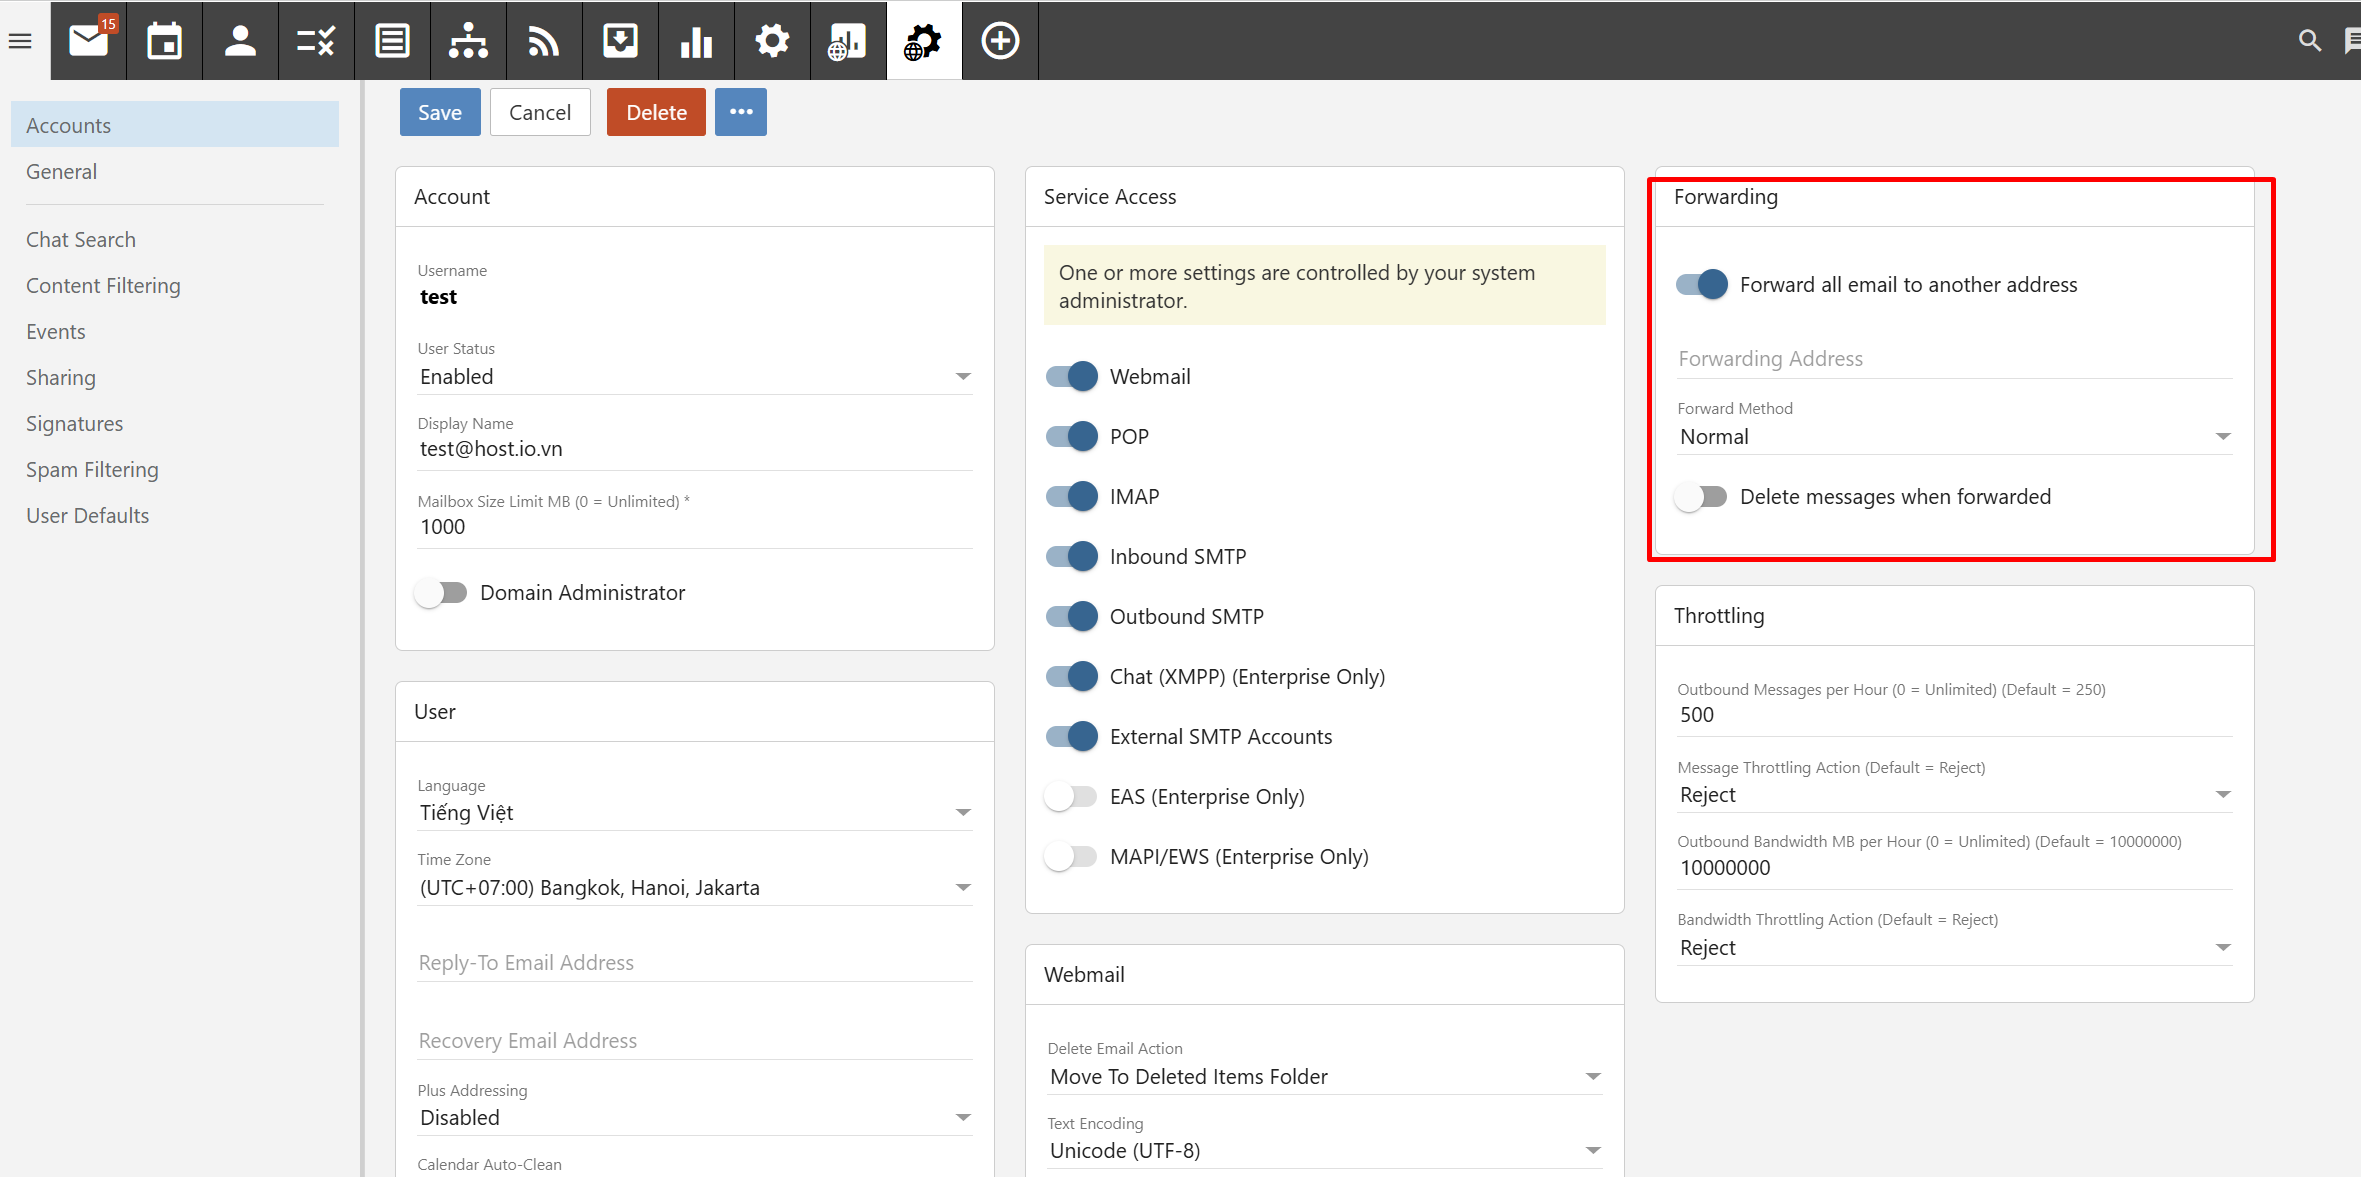Screen dimensions: 2361x1177
Task: Open the Calendar icon
Action: pyautogui.click(x=165, y=41)
